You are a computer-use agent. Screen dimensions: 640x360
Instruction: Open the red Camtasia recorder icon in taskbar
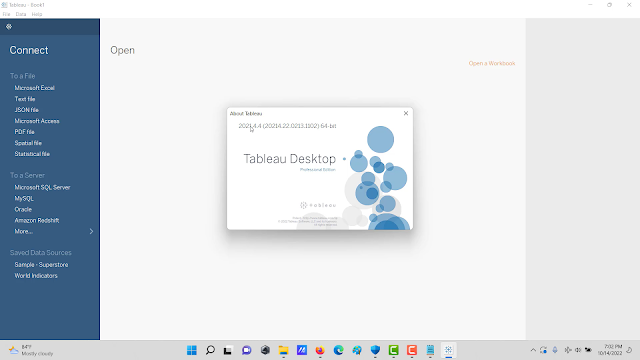(412, 350)
